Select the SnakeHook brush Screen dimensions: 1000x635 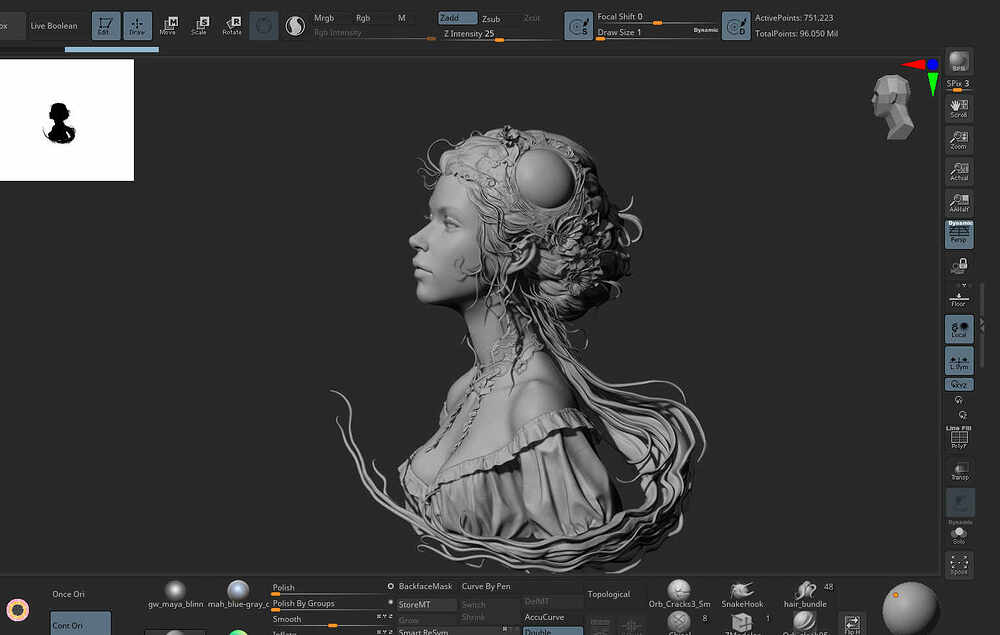[x=742, y=594]
